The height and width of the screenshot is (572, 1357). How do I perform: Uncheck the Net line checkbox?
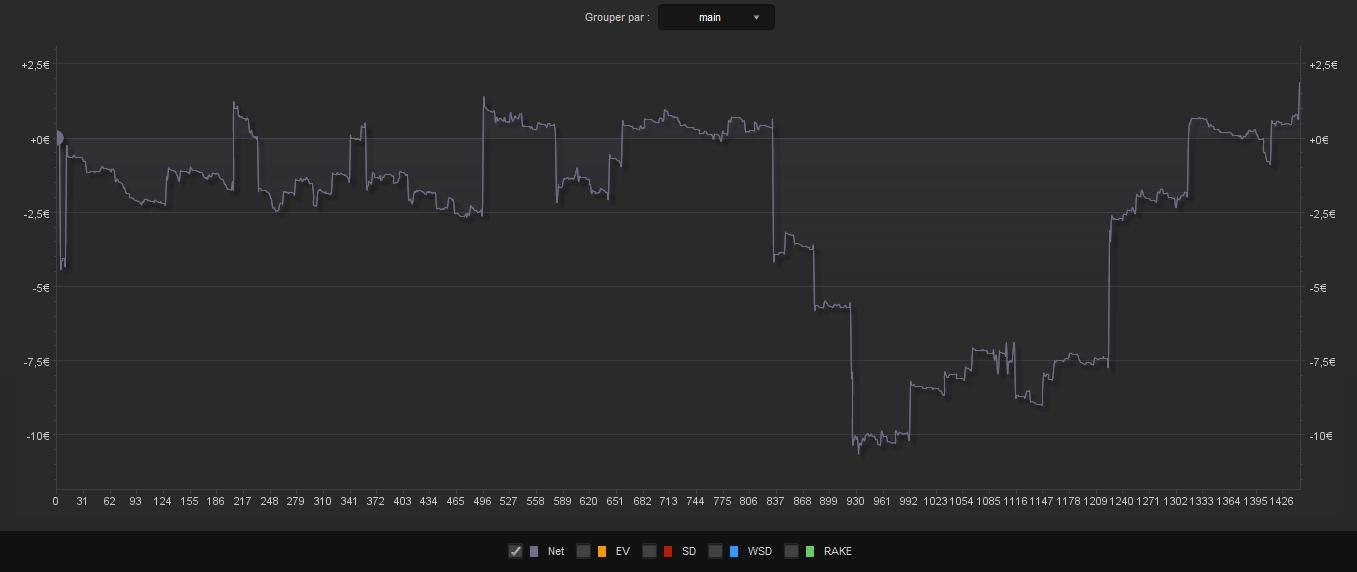click(515, 551)
